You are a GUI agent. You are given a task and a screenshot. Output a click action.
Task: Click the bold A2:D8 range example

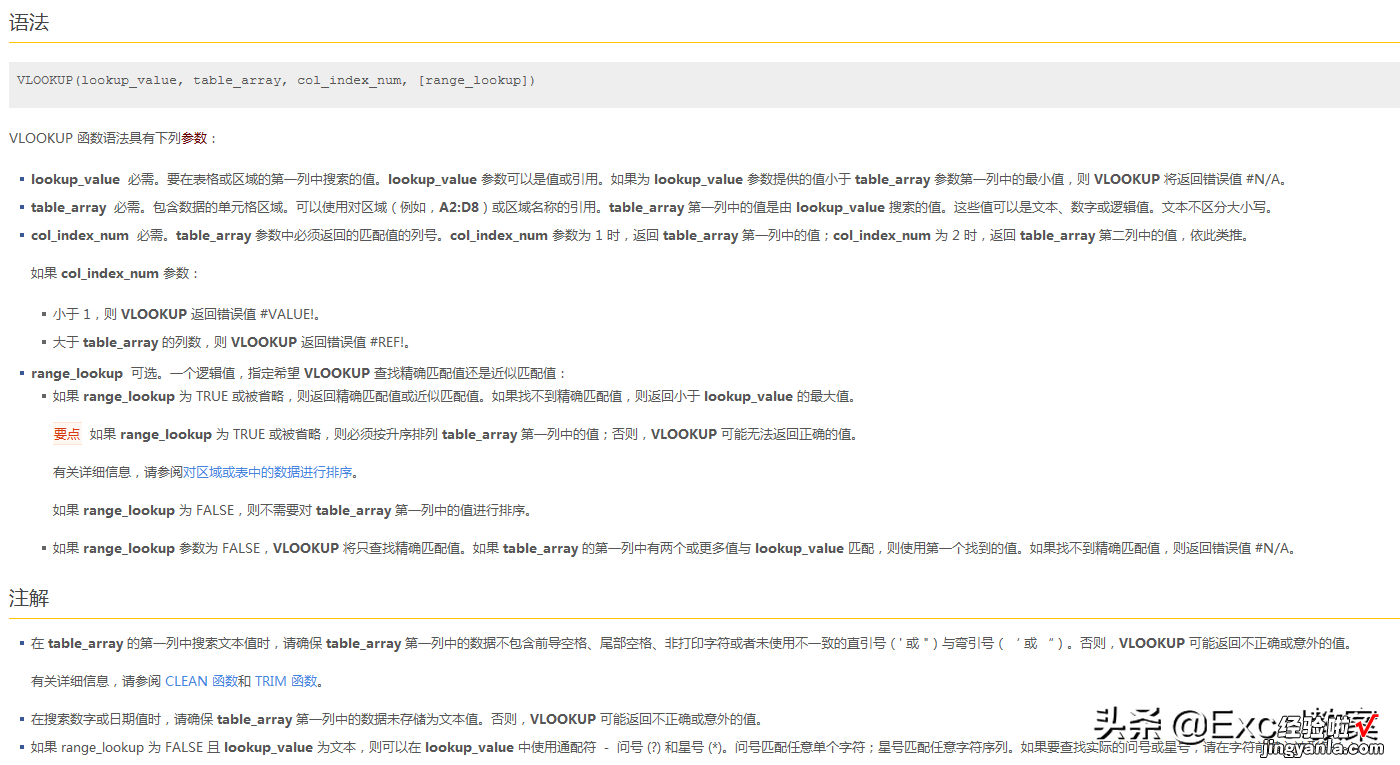pos(458,208)
